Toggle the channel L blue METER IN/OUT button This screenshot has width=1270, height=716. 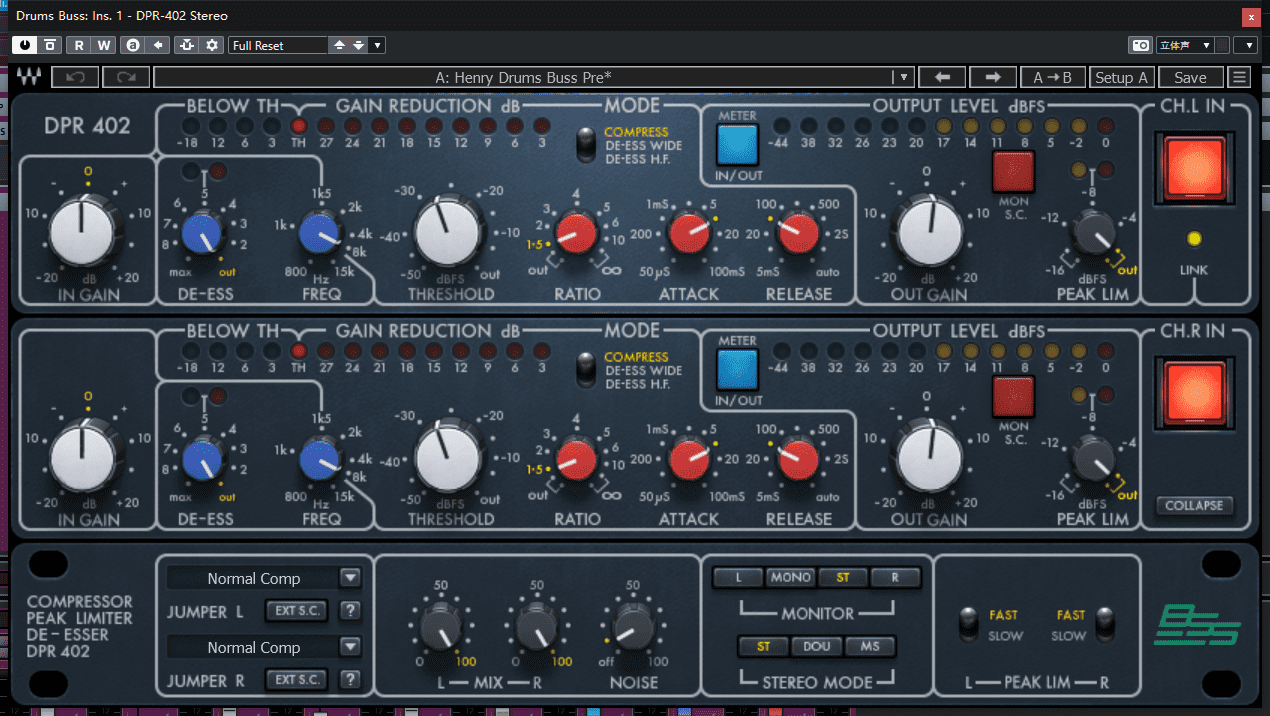737,145
